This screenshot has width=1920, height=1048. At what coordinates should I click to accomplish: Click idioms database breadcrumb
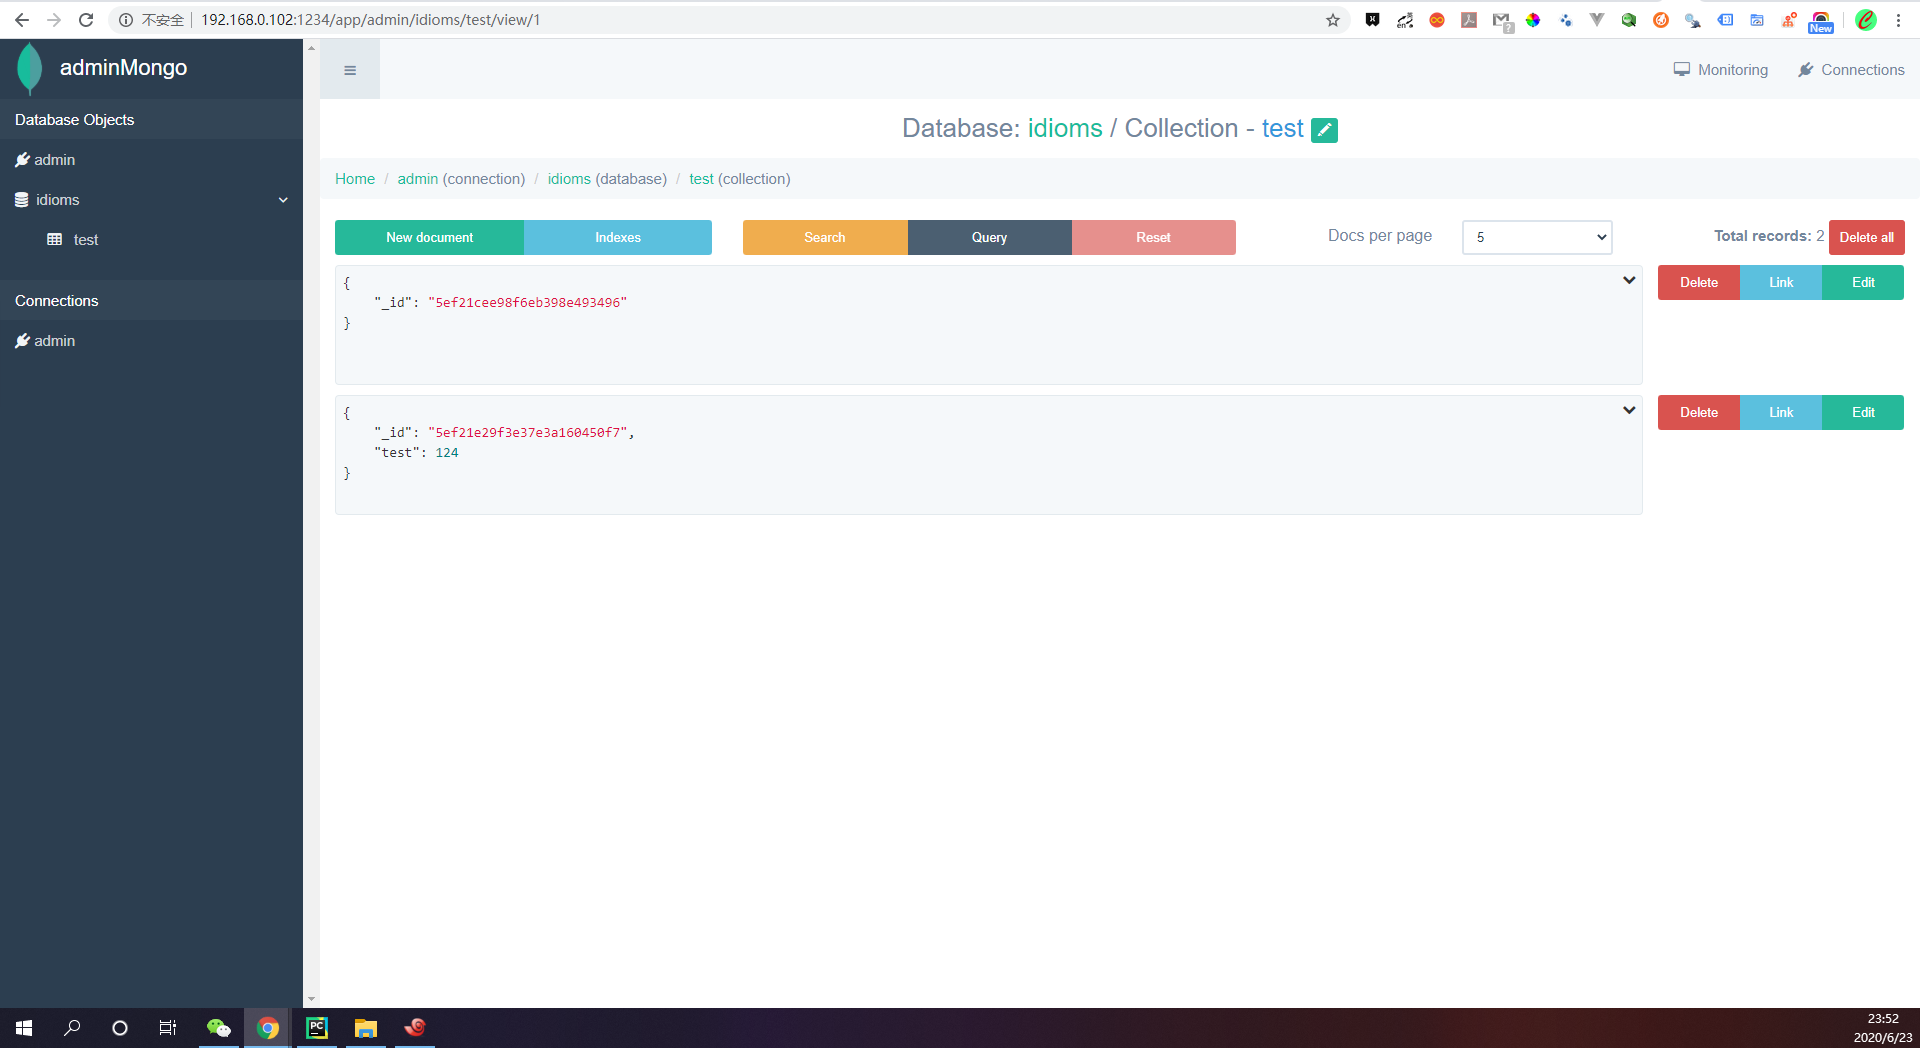coord(569,179)
